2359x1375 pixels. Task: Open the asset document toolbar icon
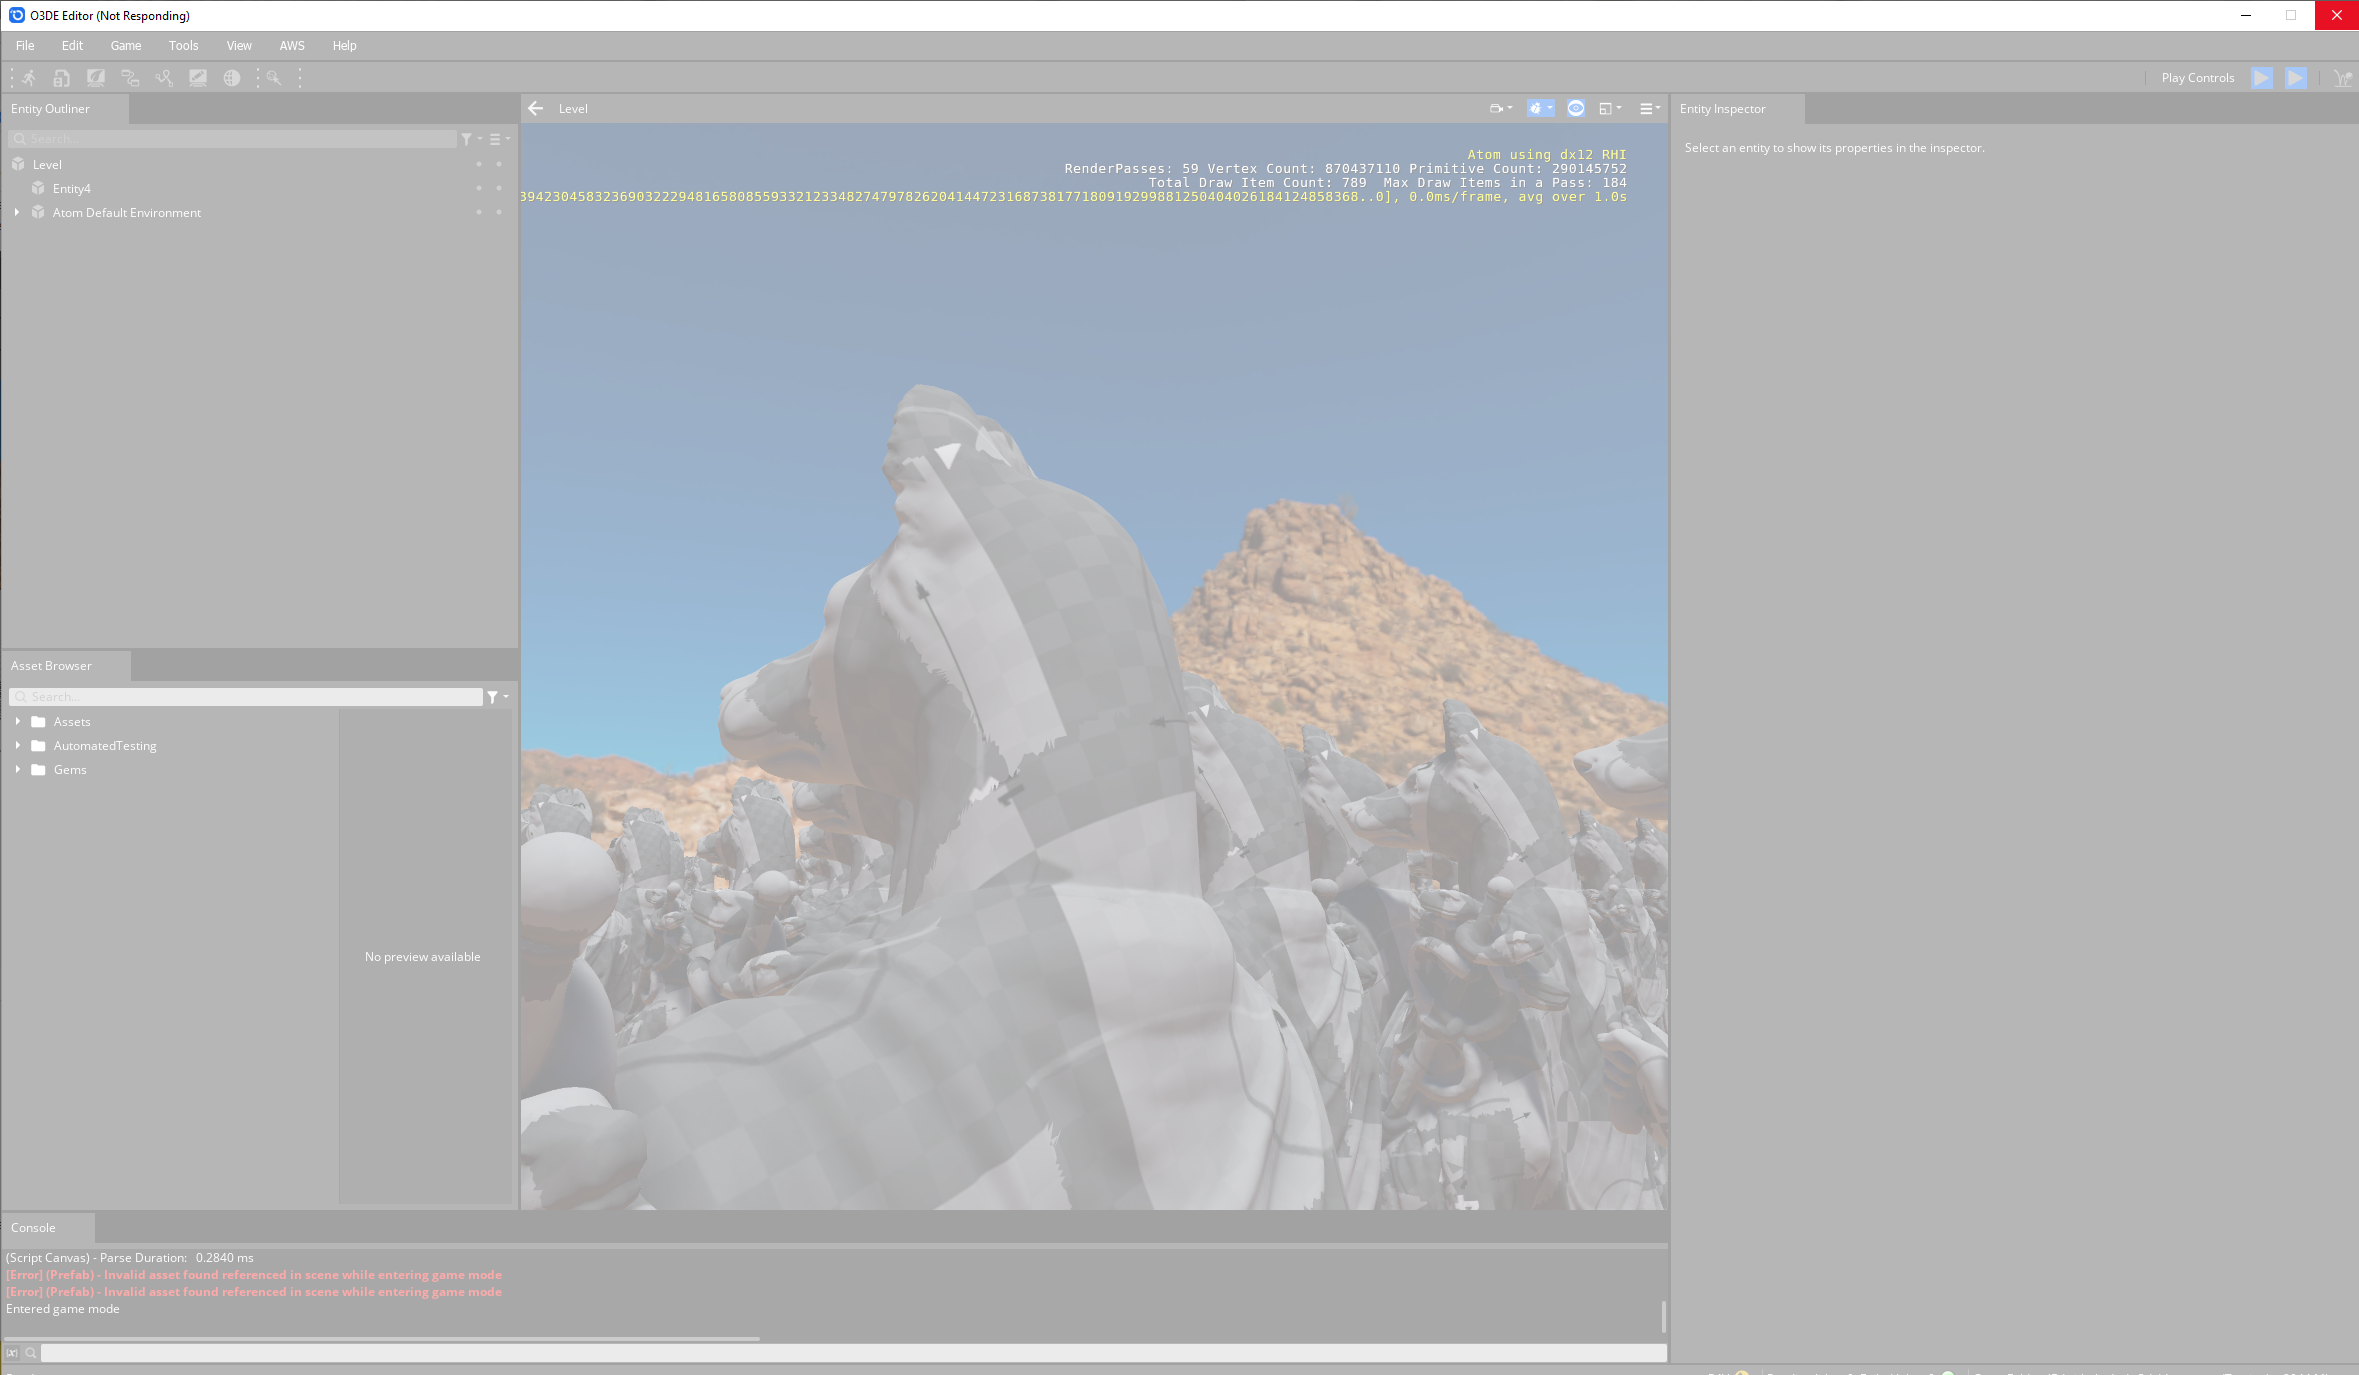point(61,78)
